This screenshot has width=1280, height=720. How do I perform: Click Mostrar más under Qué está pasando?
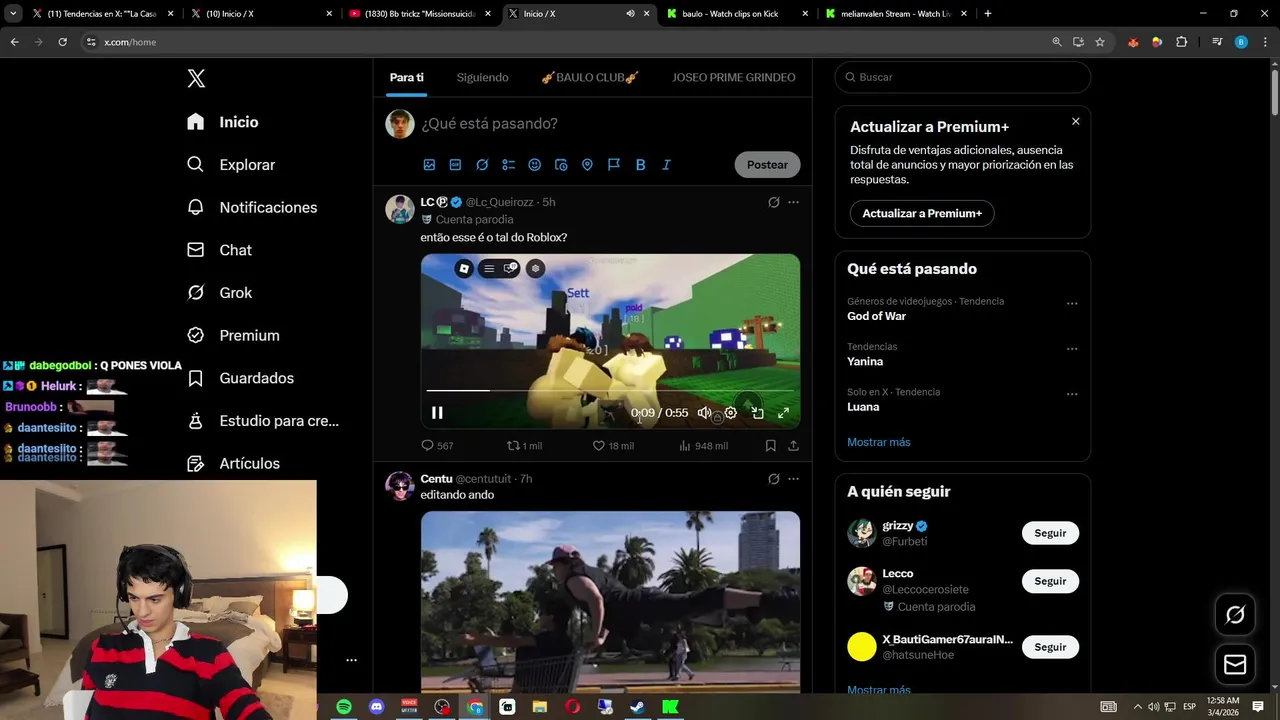(879, 442)
